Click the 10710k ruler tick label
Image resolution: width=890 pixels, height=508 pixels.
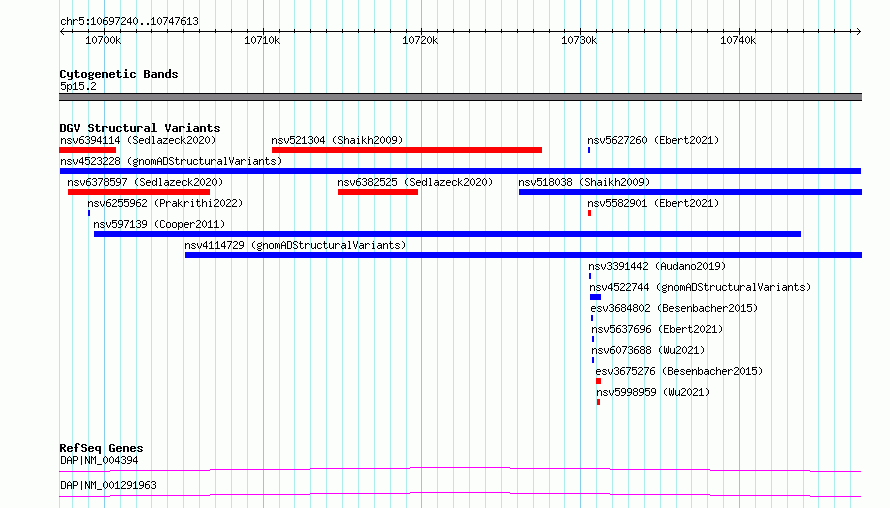click(262, 40)
